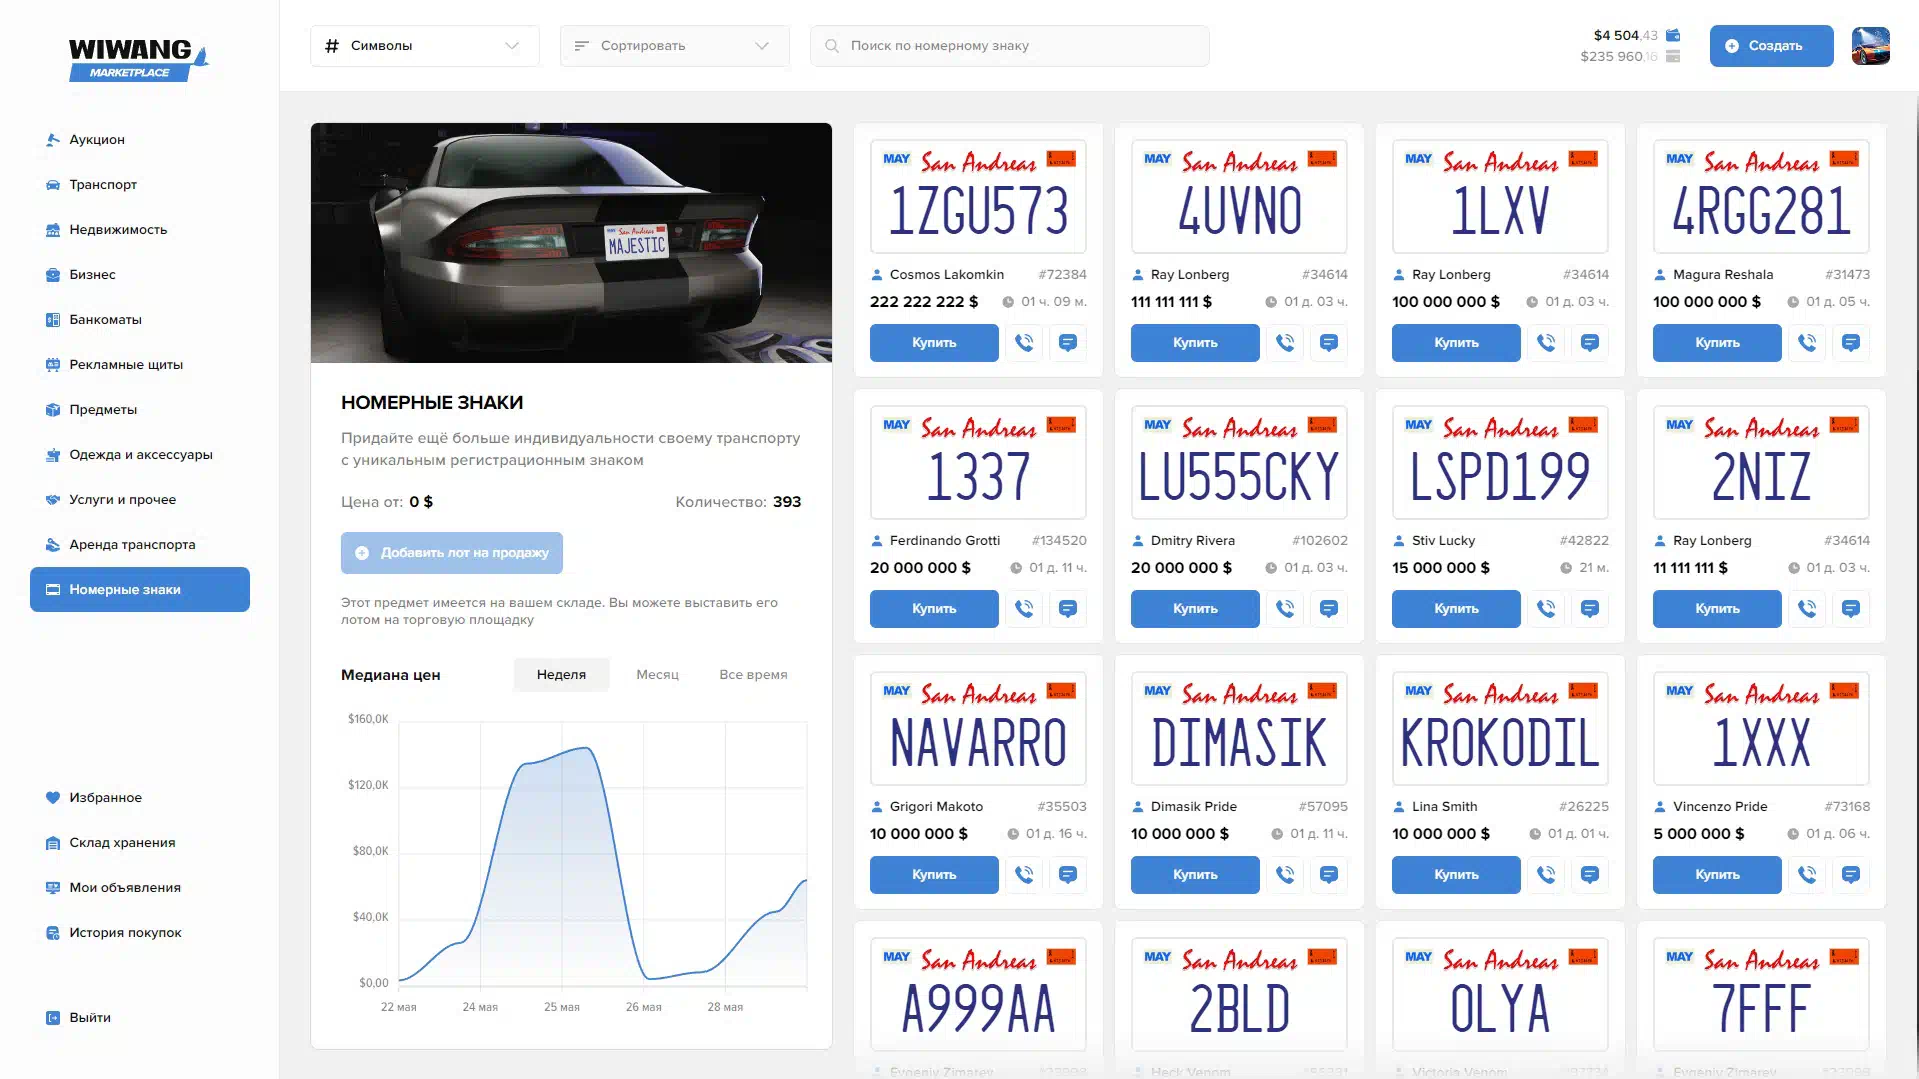This screenshot has width=1919, height=1079.
Task: Click the WIWANG Marketplace logo
Action: [x=138, y=59]
